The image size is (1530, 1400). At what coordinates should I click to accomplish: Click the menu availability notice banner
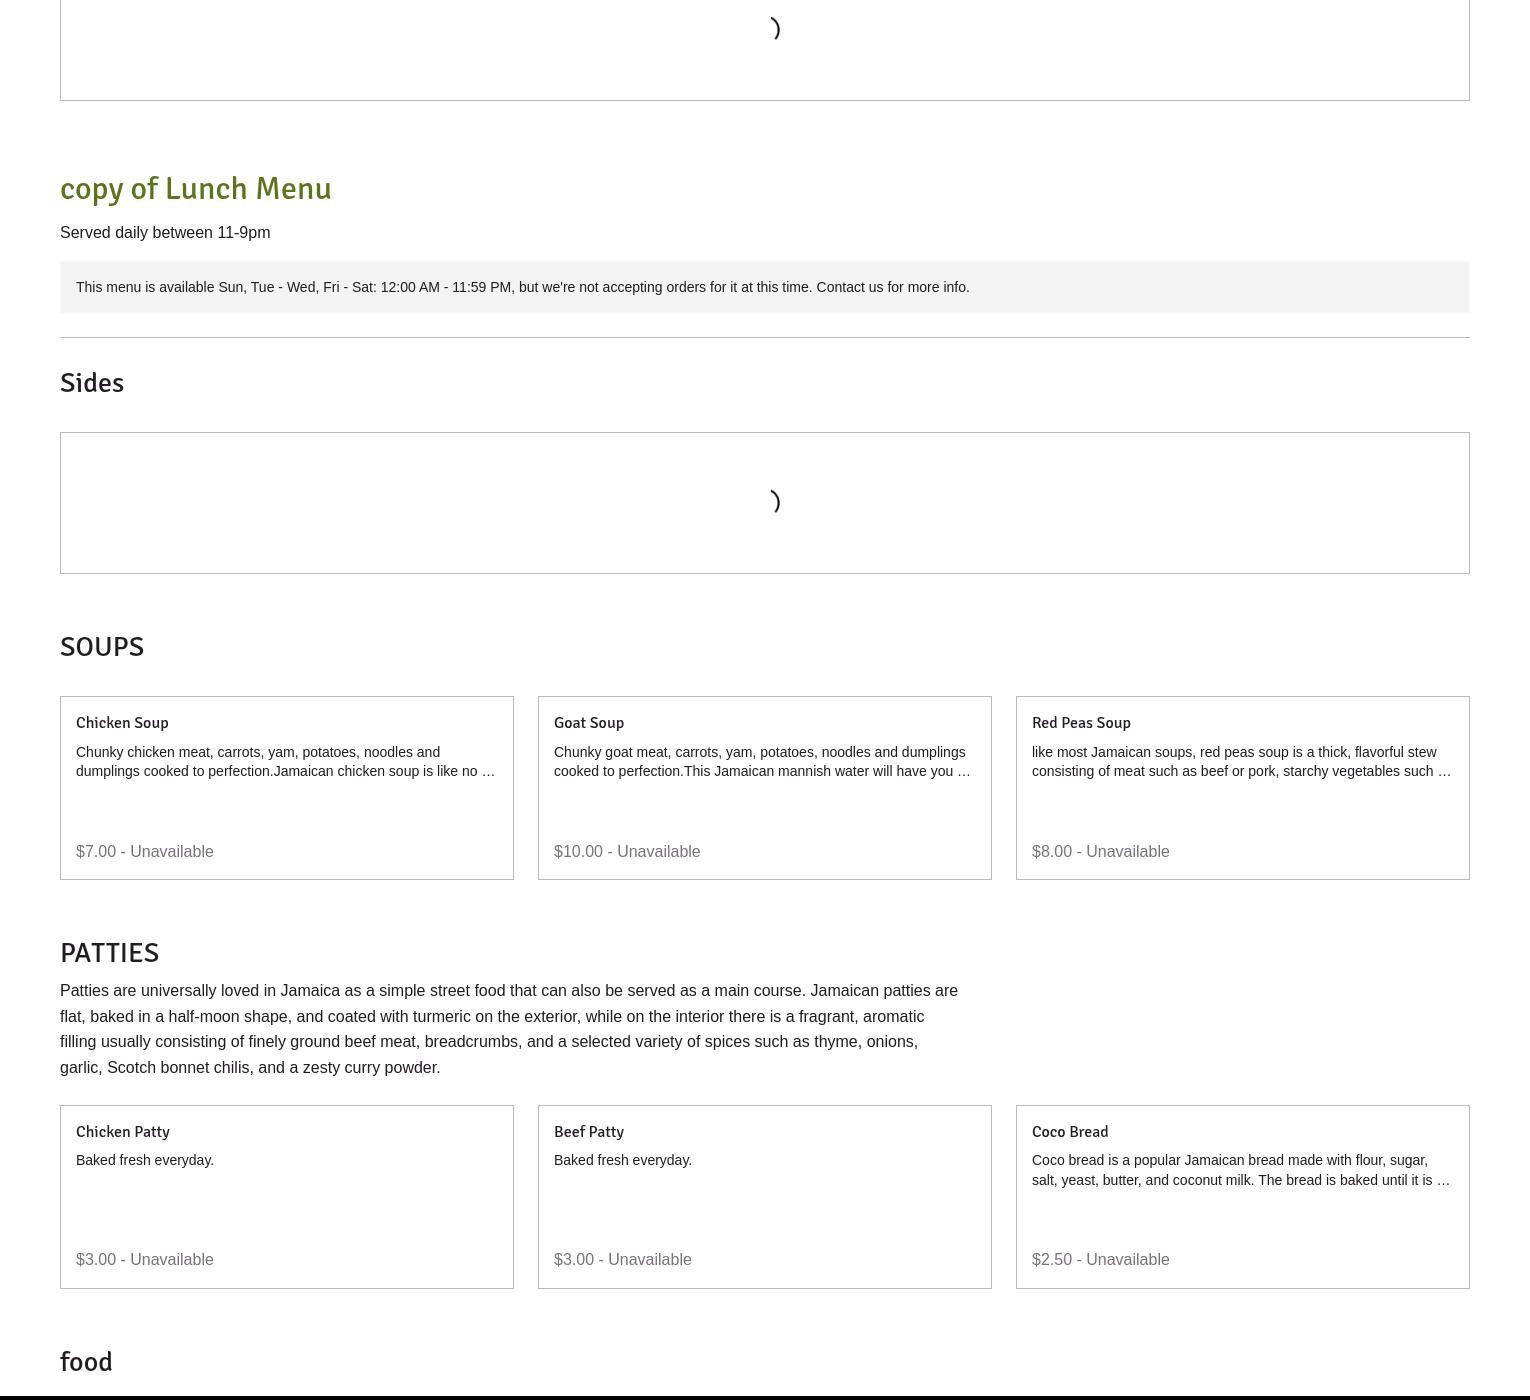coord(522,287)
